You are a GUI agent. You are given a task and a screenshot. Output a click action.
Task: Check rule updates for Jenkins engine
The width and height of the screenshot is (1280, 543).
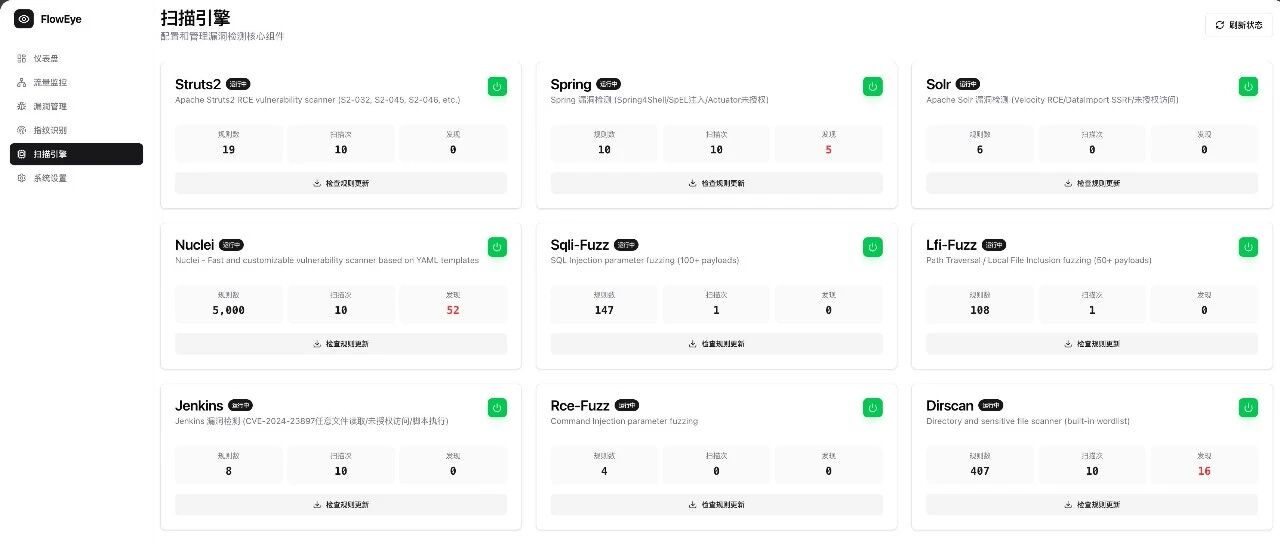coord(341,504)
